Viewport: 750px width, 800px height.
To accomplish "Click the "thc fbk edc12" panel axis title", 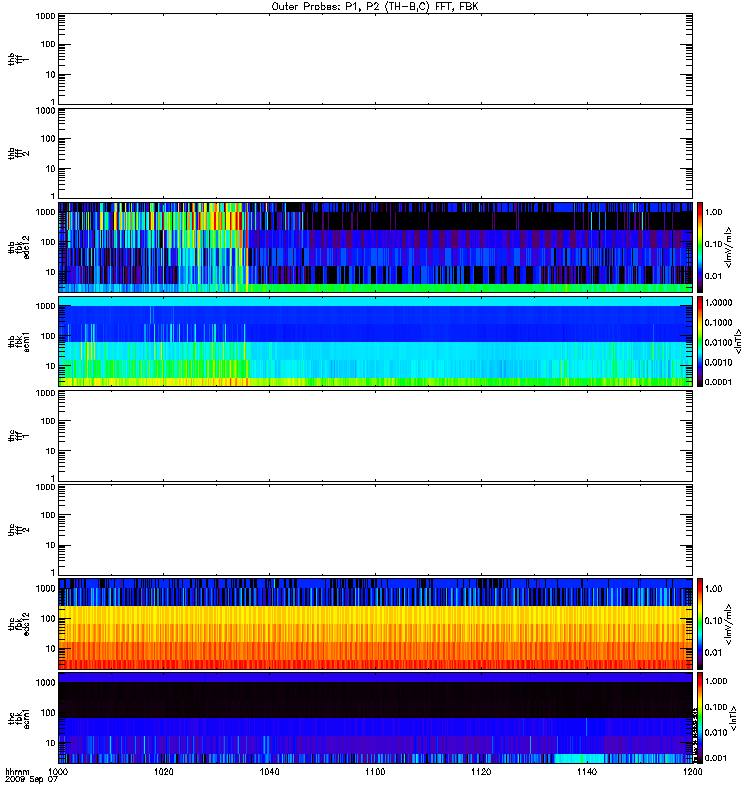I will pos(19,623).
